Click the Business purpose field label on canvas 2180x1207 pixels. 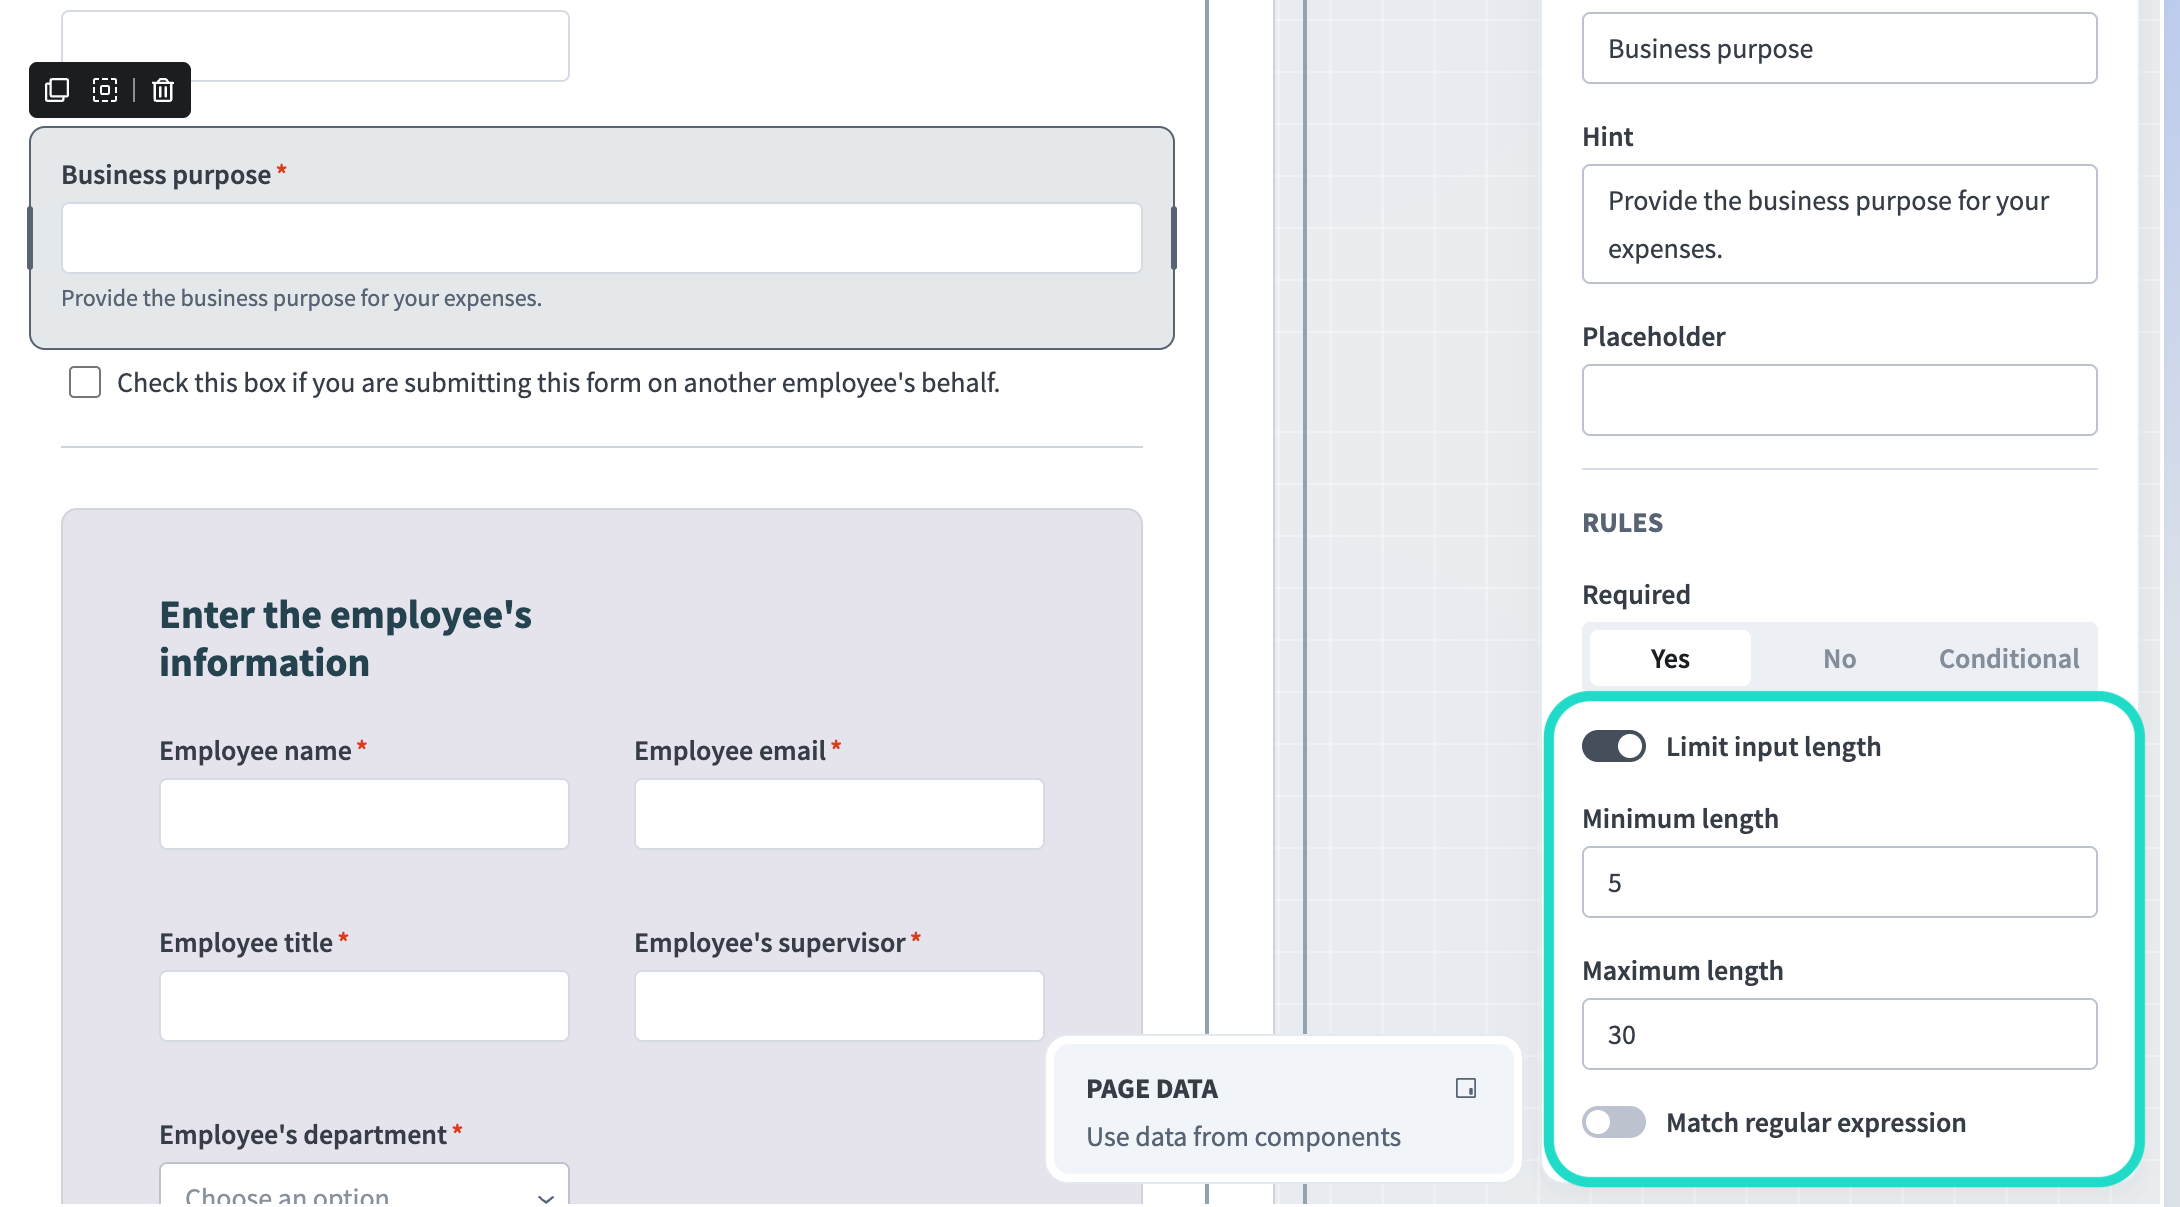click(166, 174)
